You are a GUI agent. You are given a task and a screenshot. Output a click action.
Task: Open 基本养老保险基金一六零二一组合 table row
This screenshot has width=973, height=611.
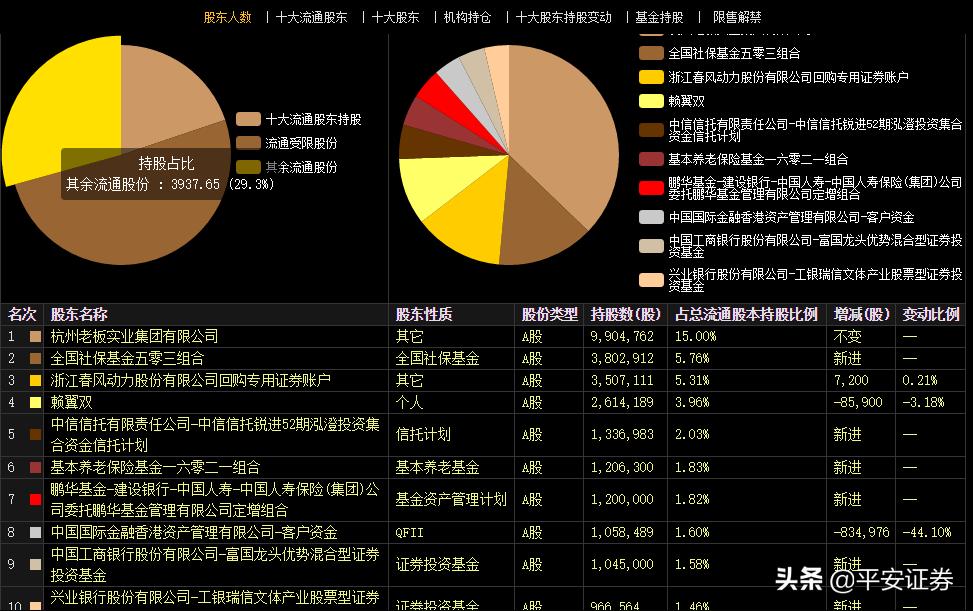click(x=155, y=467)
